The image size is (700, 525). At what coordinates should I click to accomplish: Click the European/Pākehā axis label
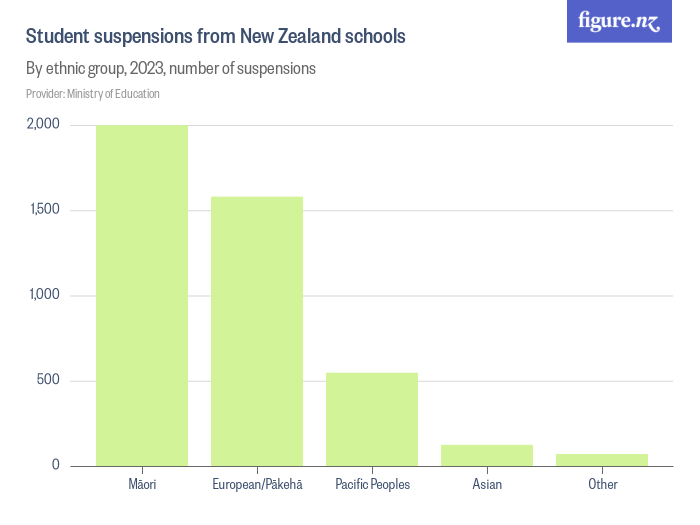[257, 485]
